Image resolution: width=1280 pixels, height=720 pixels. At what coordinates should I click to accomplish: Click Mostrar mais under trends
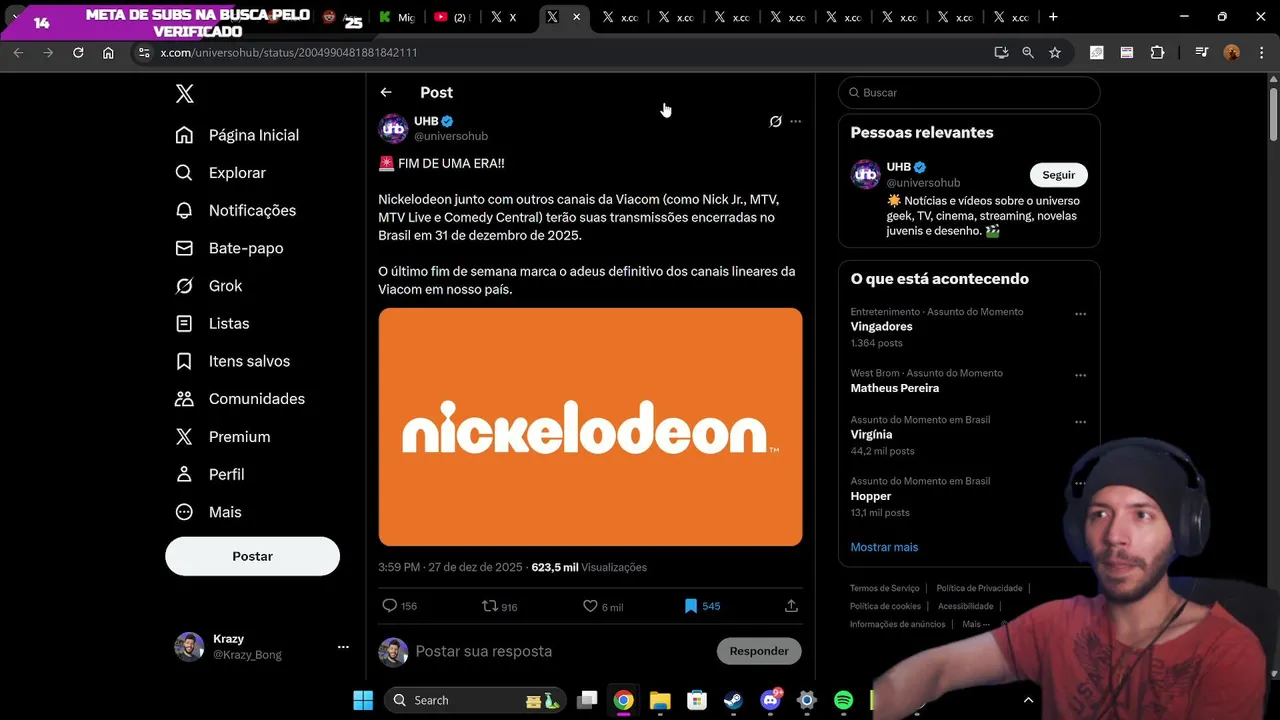pos(884,547)
